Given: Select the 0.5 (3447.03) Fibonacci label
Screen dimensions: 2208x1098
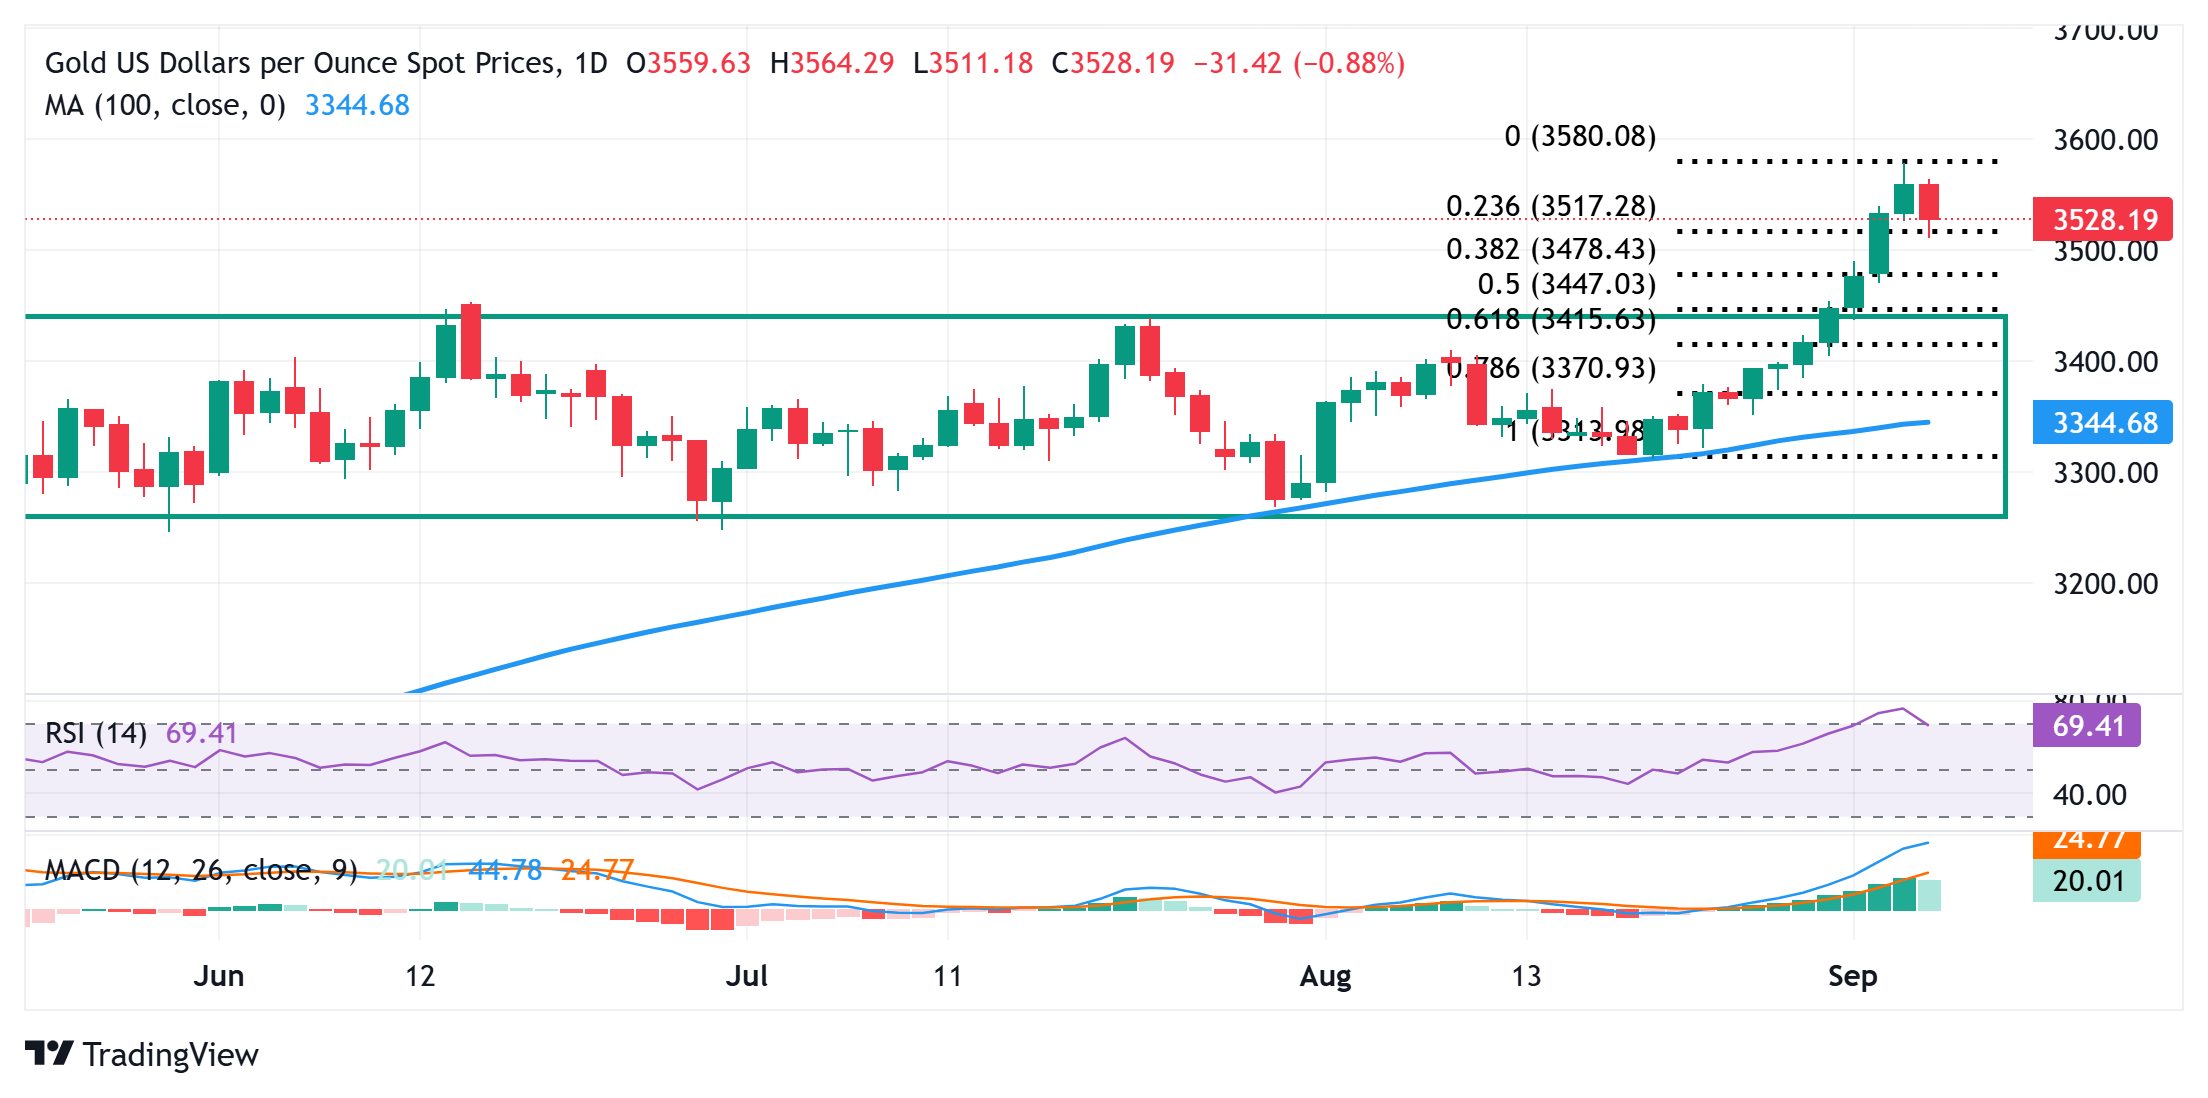Looking at the screenshot, I should click(1566, 284).
